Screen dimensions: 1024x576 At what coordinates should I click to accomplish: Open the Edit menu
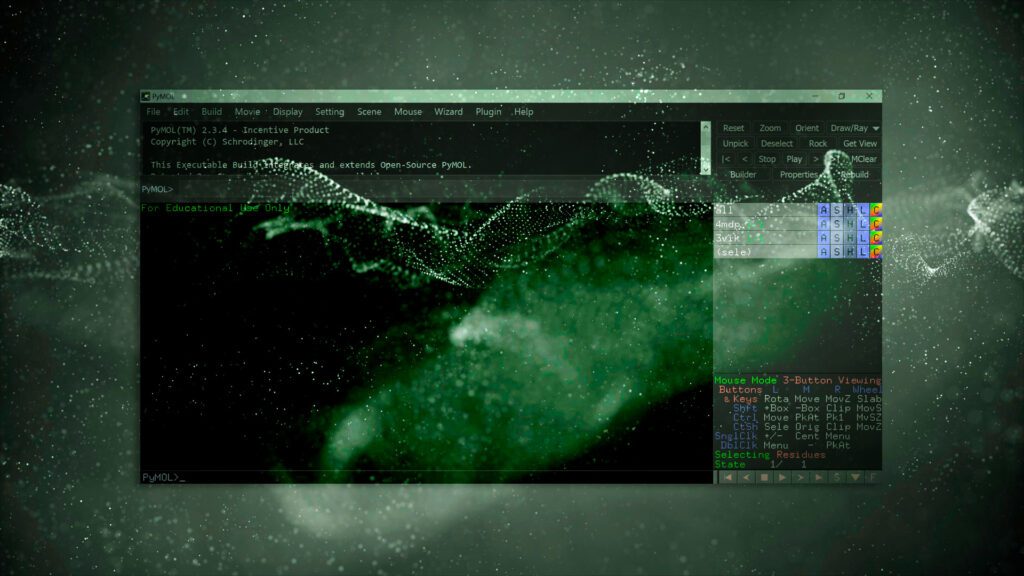click(x=181, y=112)
